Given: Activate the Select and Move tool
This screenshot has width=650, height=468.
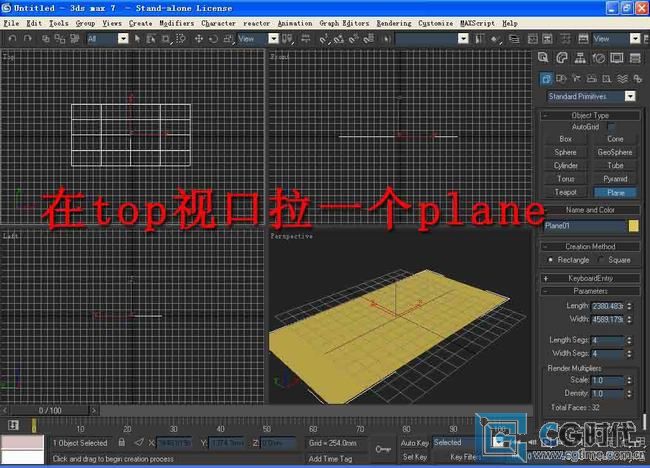Looking at the screenshot, I should [199, 39].
